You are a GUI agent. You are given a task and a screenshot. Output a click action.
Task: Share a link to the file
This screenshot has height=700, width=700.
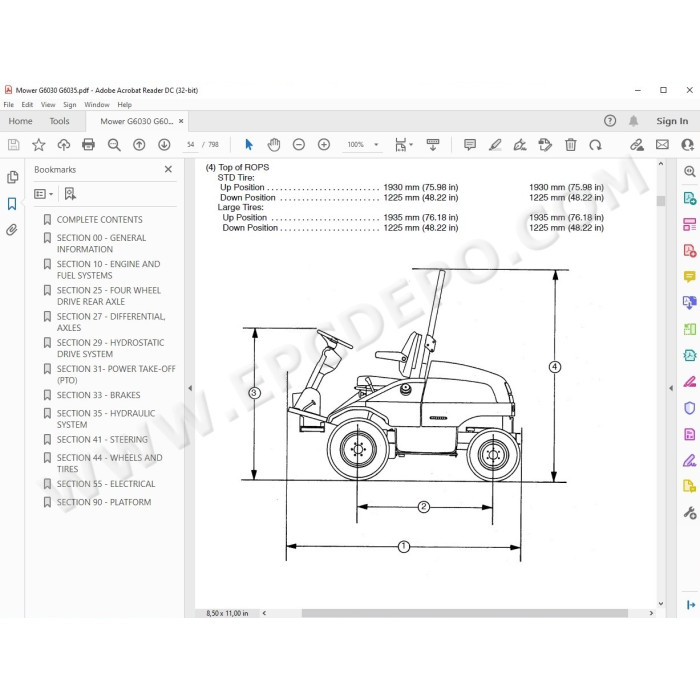point(637,145)
